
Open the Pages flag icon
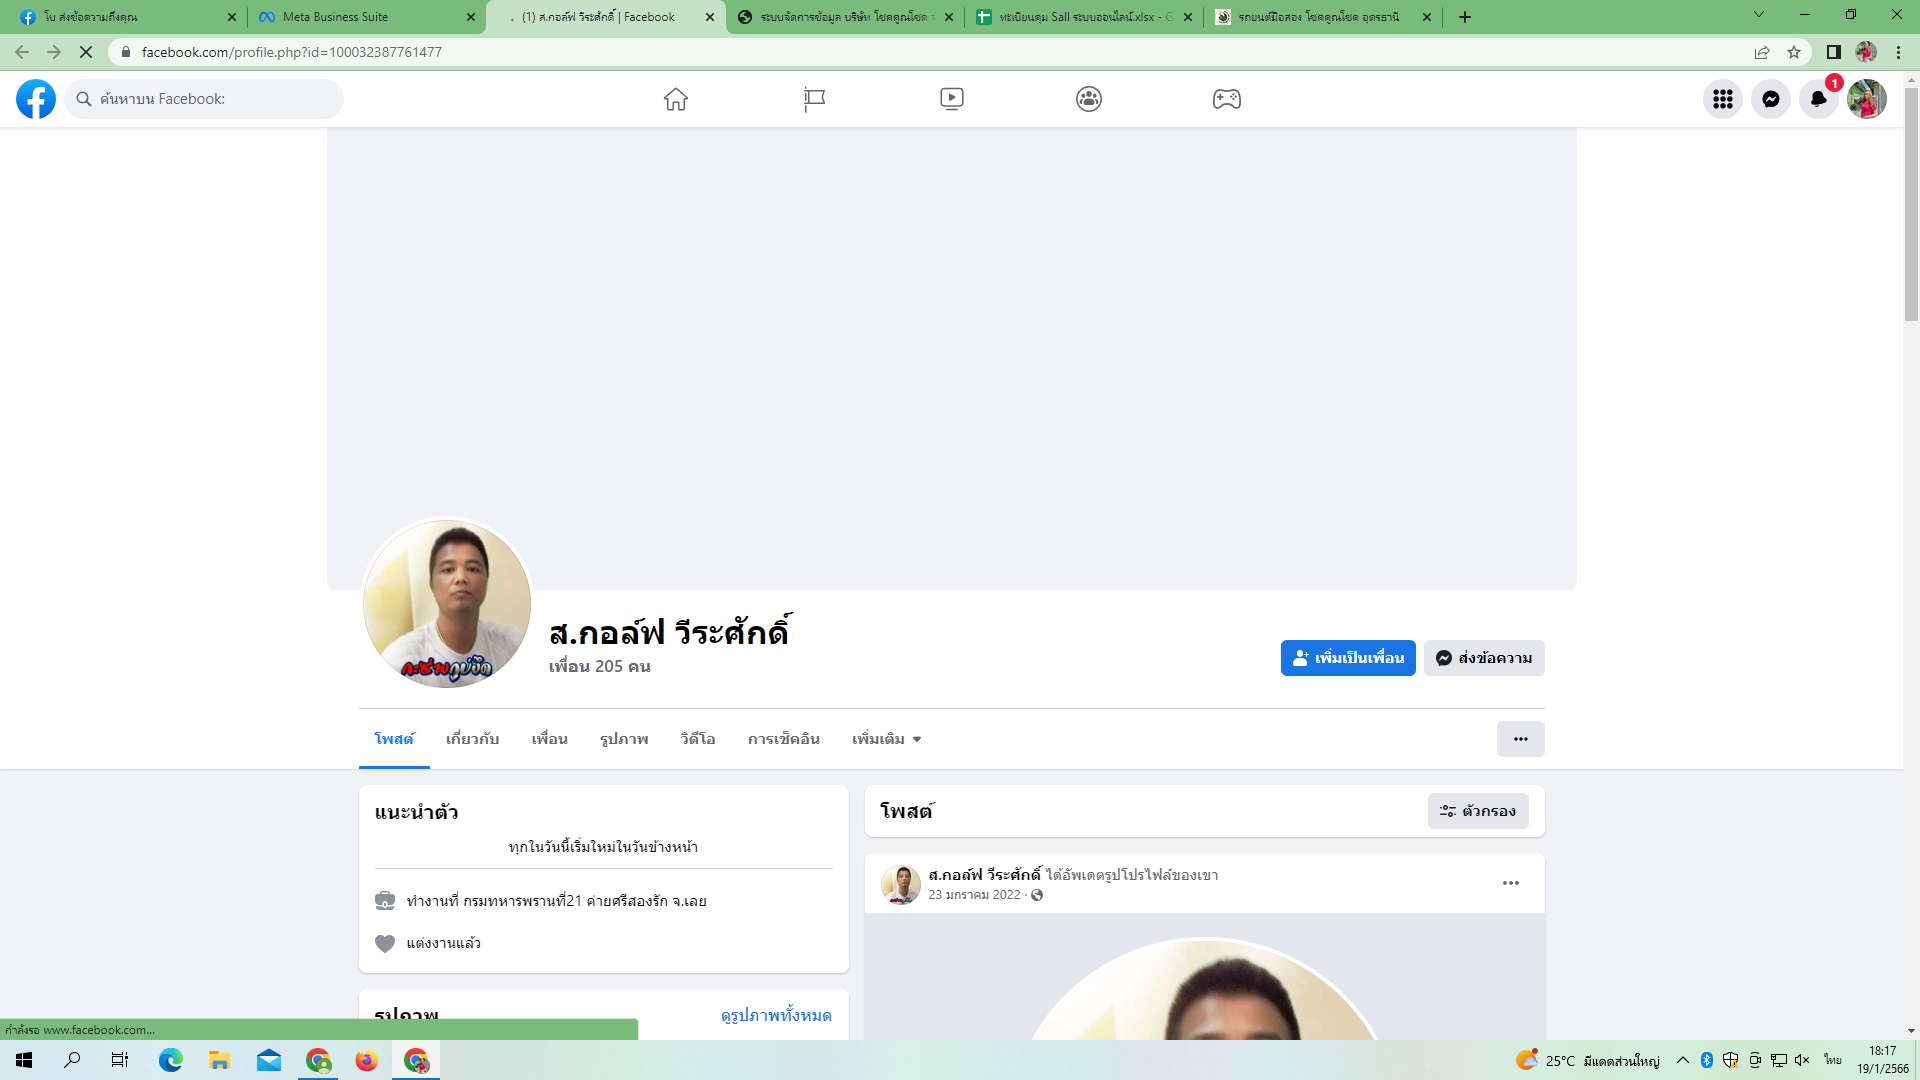click(x=814, y=99)
